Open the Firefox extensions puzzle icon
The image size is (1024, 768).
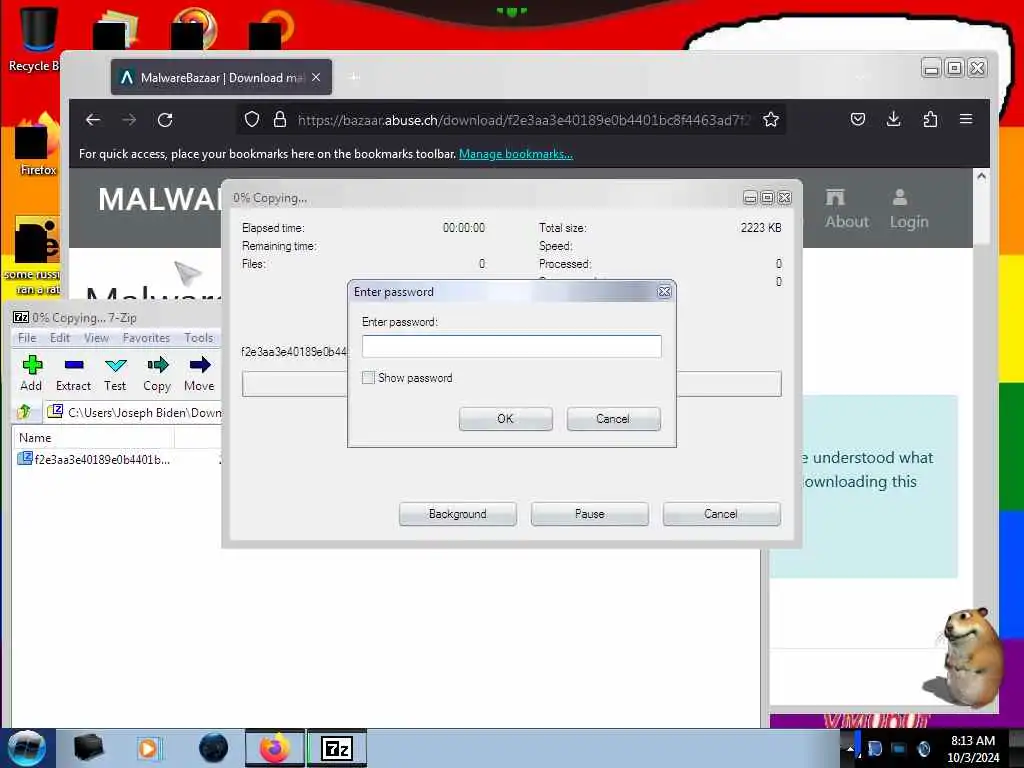tap(930, 120)
